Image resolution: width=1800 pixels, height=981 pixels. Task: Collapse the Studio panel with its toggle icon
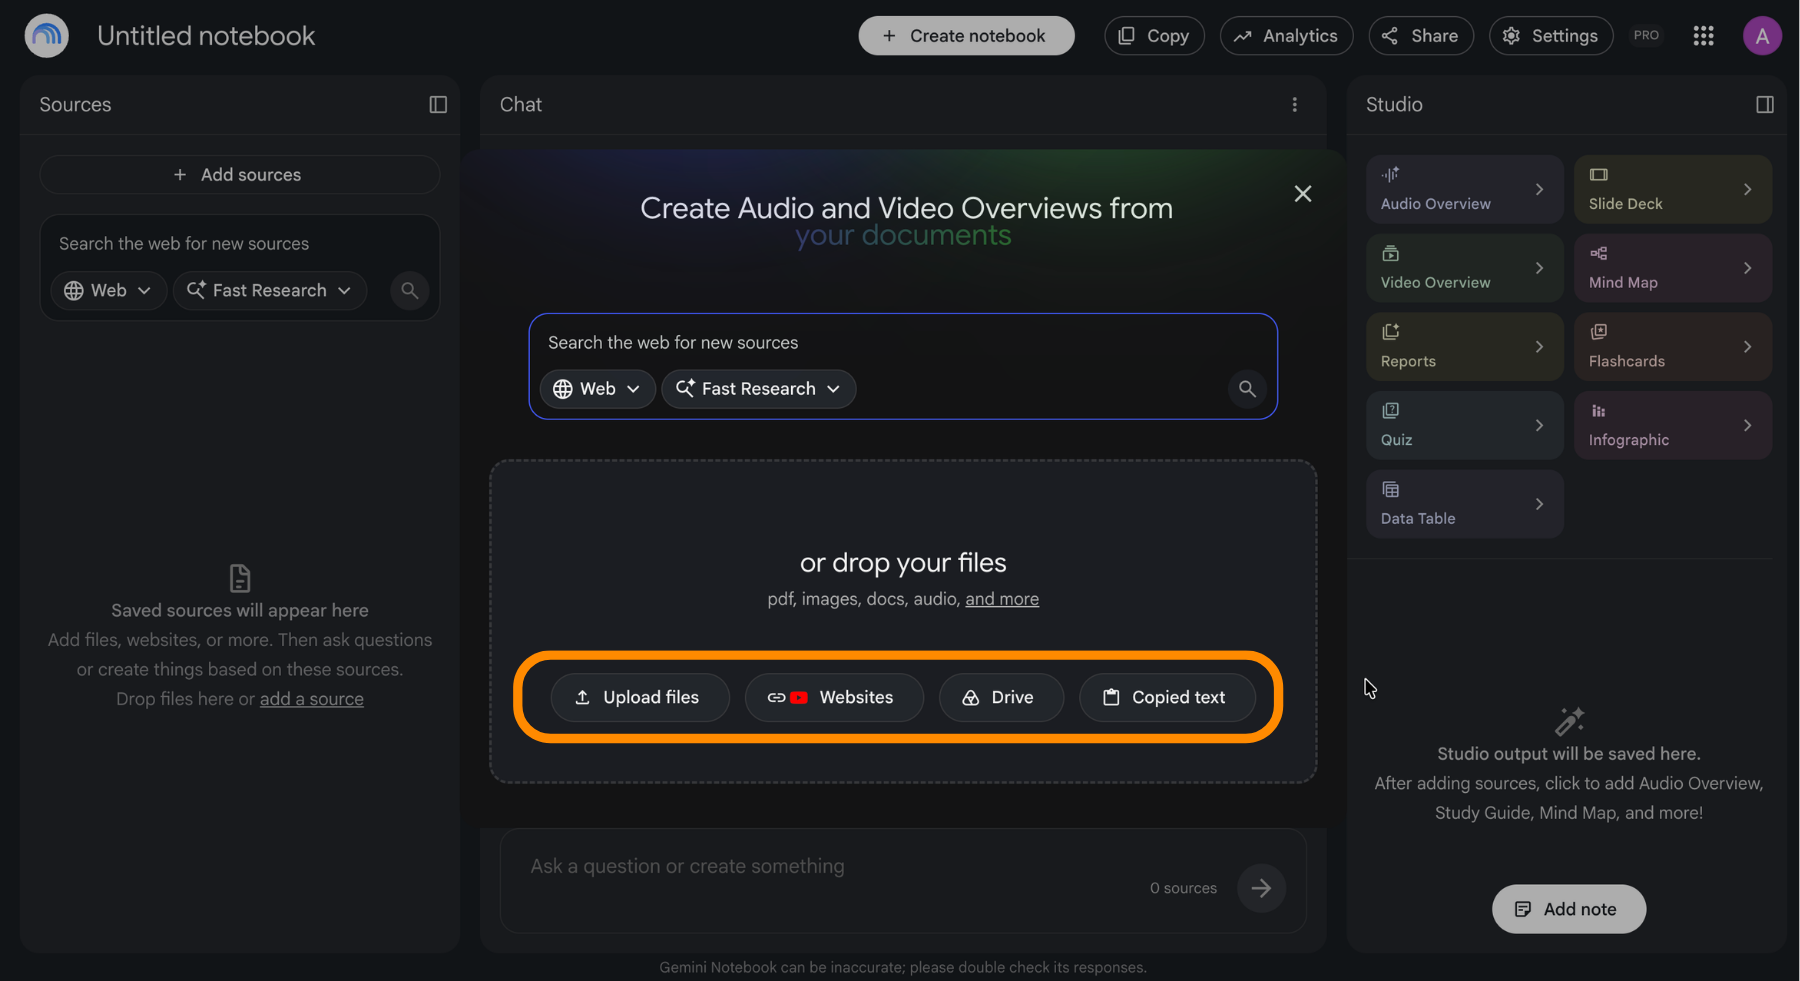pos(1765,105)
